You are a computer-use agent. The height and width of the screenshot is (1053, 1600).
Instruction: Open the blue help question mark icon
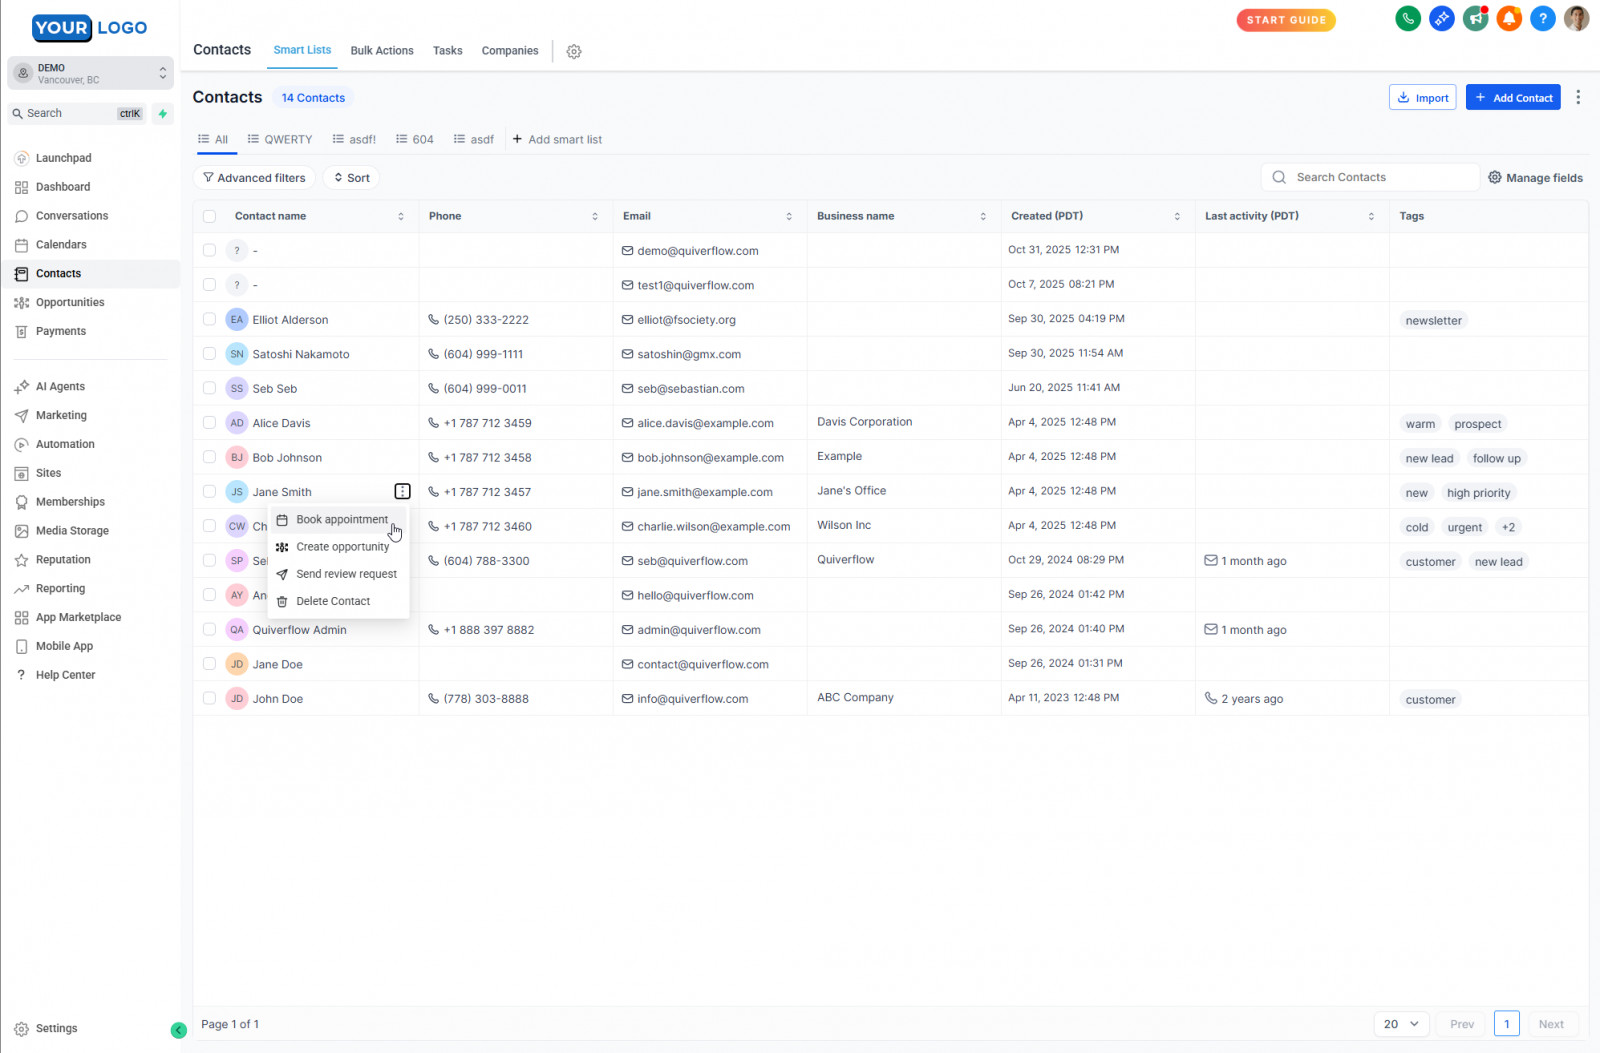[x=1543, y=19]
